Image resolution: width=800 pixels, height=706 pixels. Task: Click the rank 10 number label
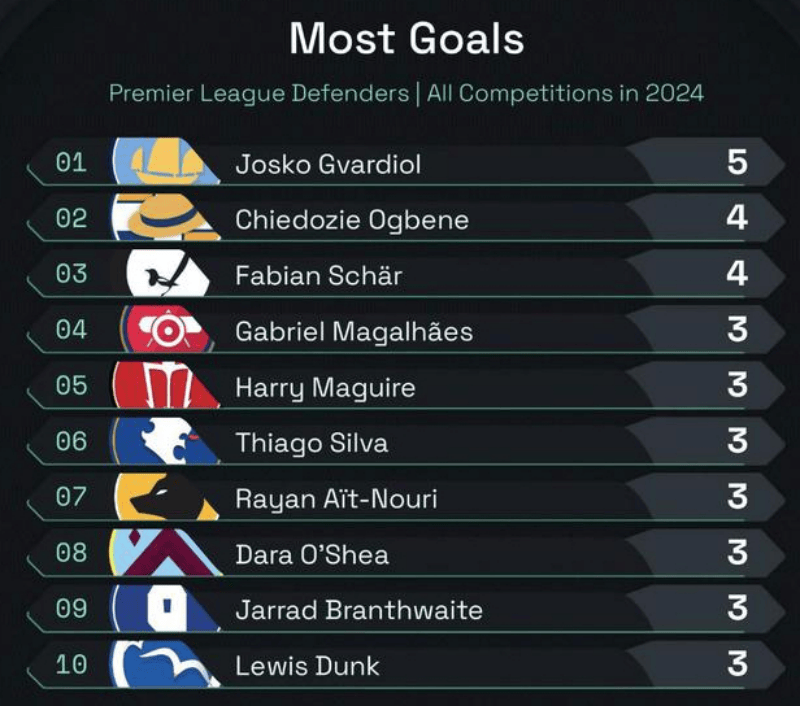coord(71,665)
